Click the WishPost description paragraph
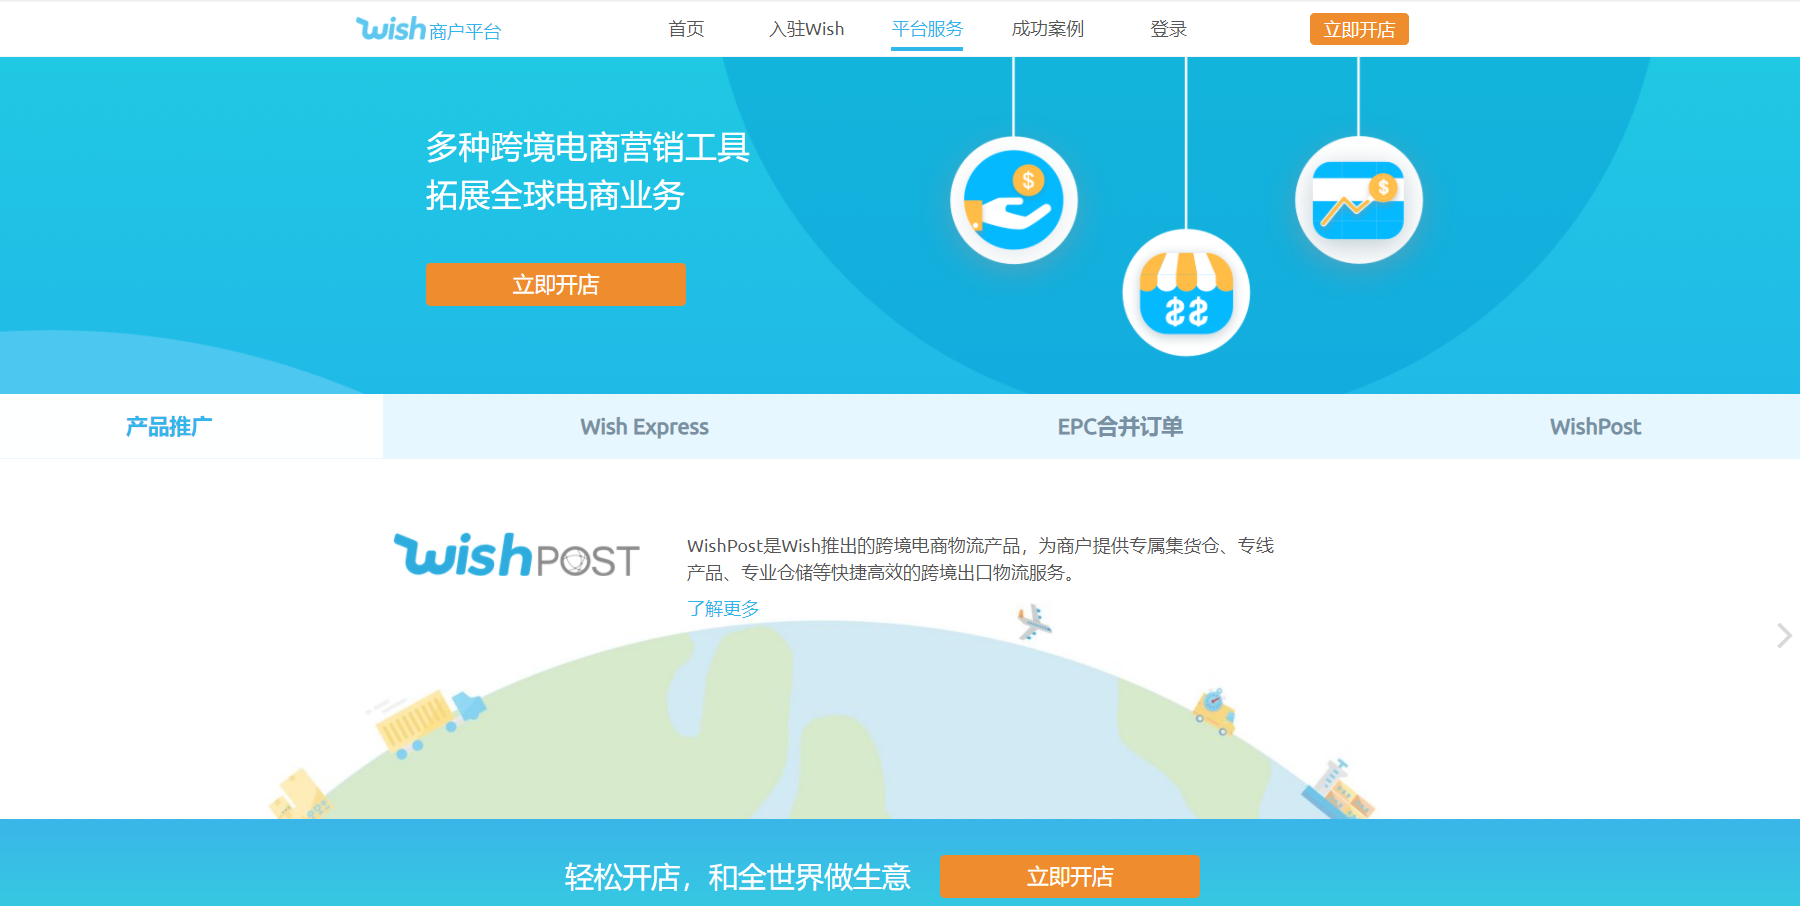Image resolution: width=1800 pixels, height=906 pixels. click(980, 559)
